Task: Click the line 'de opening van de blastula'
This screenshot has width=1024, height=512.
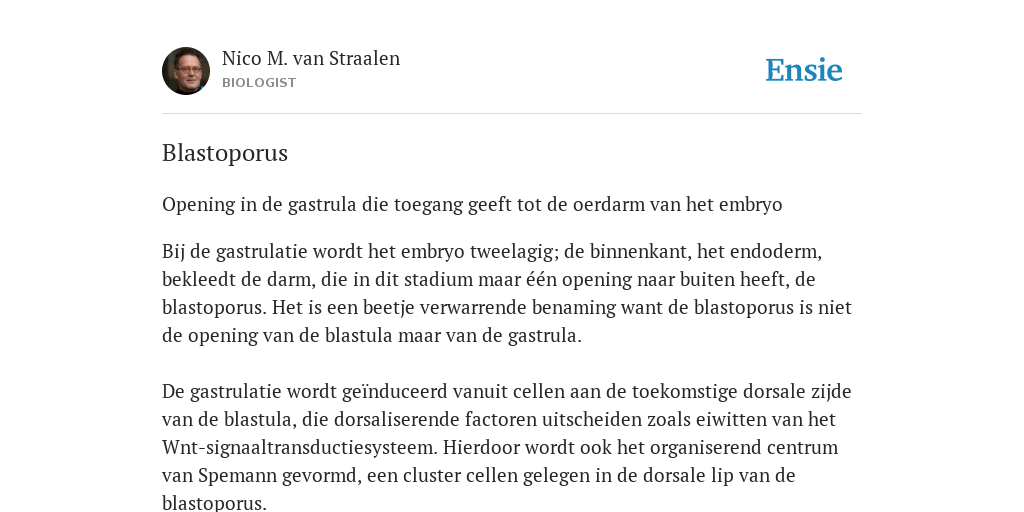Action: pyautogui.click(x=372, y=336)
